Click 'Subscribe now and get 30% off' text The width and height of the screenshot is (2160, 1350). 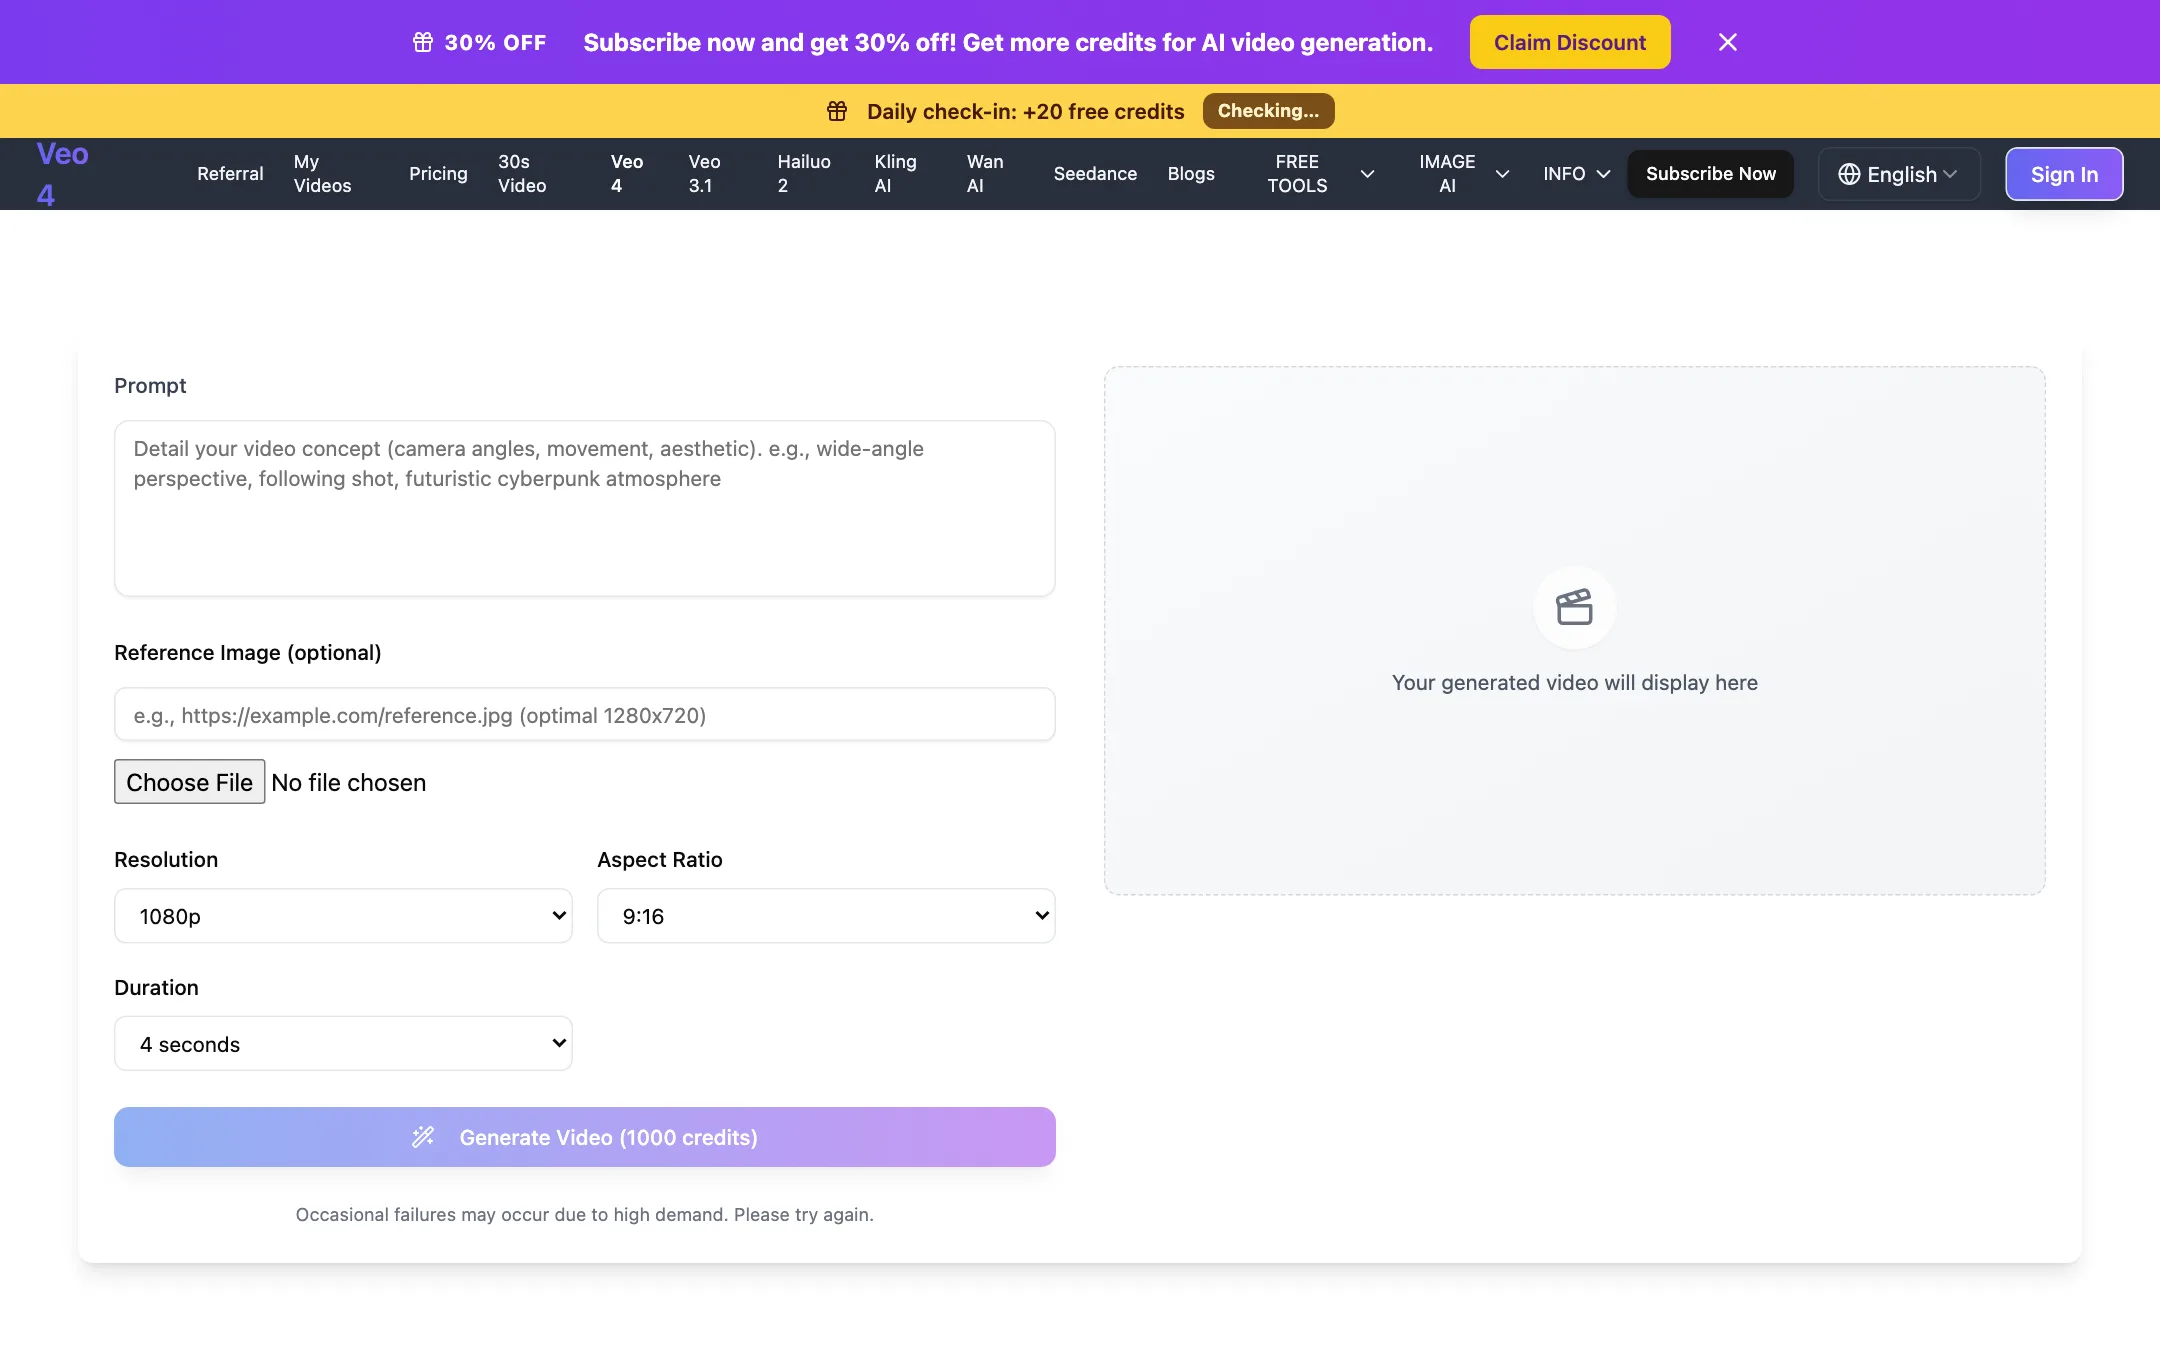pyautogui.click(x=1008, y=42)
